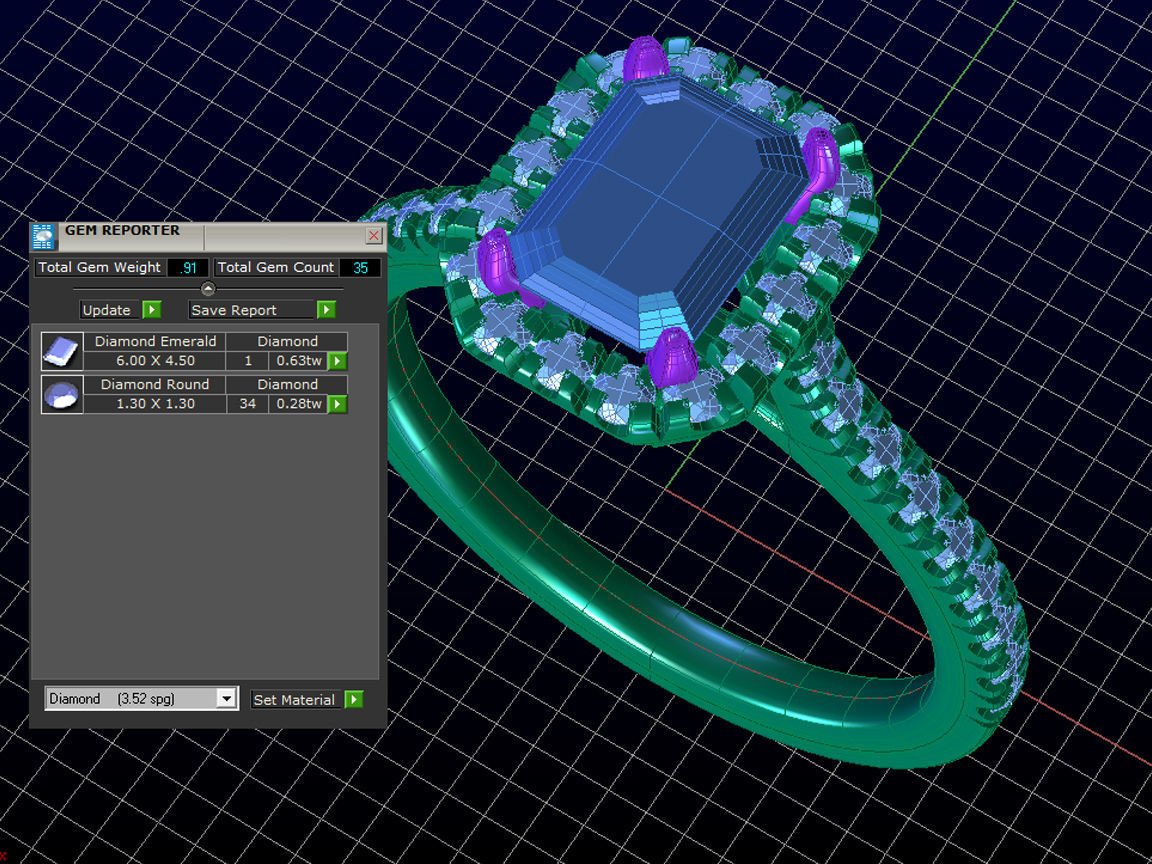
Task: Click green arrow on Diamond Emerald row
Action: [337, 361]
